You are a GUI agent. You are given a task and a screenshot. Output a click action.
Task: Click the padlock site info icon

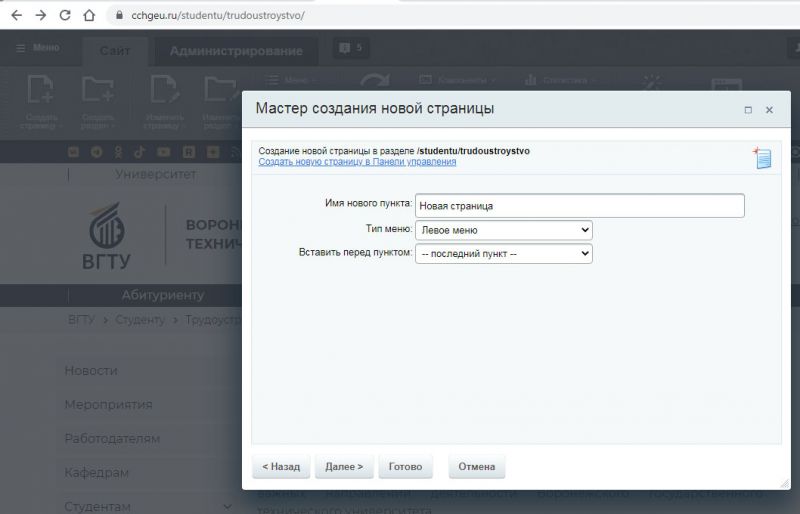point(119,16)
